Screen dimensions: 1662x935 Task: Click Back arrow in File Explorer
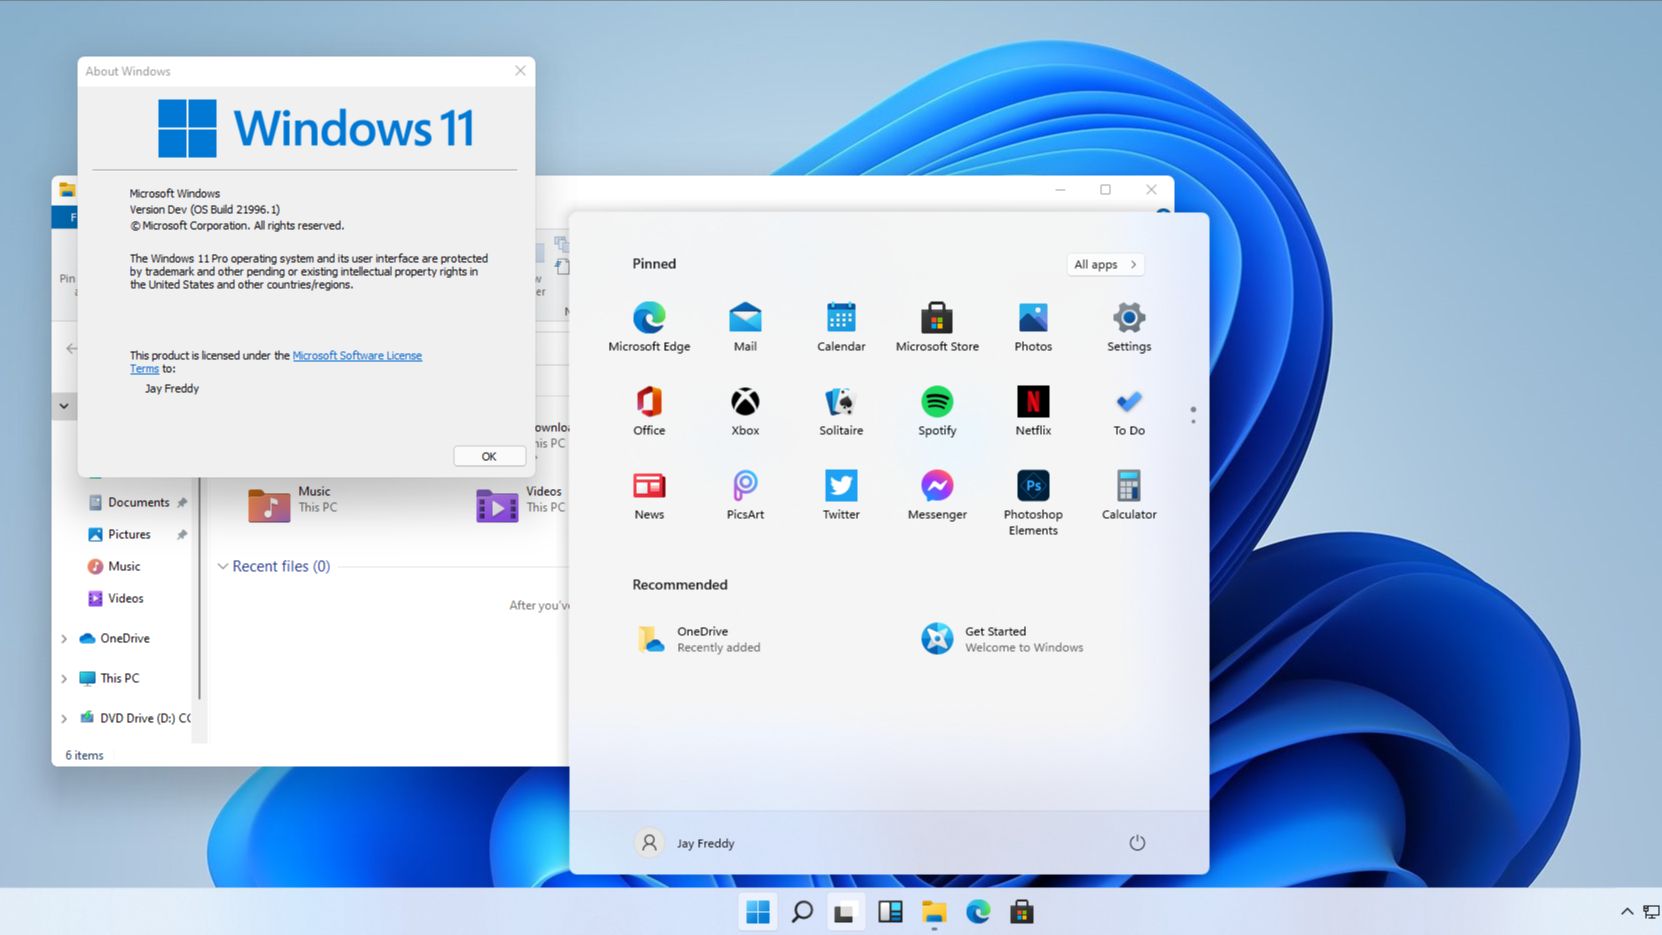pos(71,349)
